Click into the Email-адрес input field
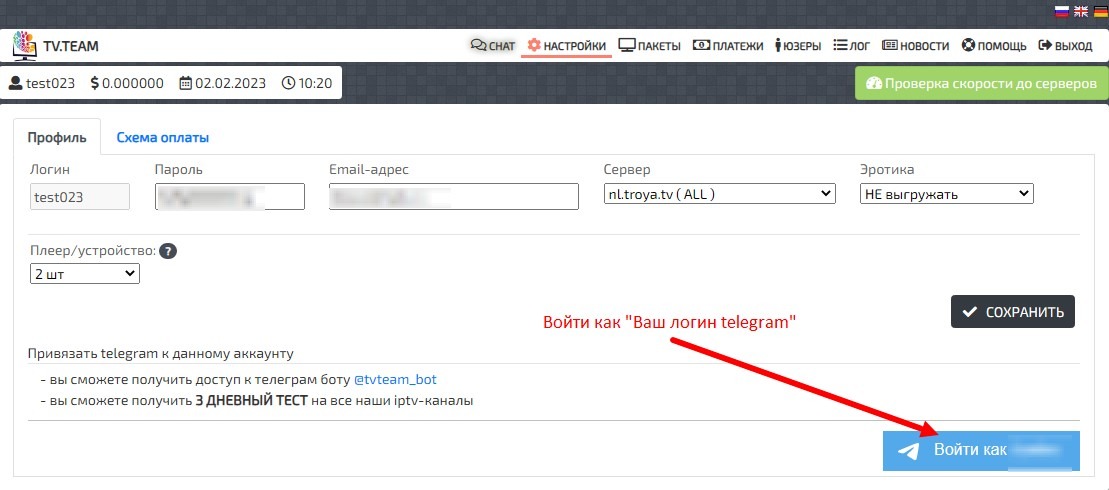Viewport: 1109px width, 490px height. 453,196
